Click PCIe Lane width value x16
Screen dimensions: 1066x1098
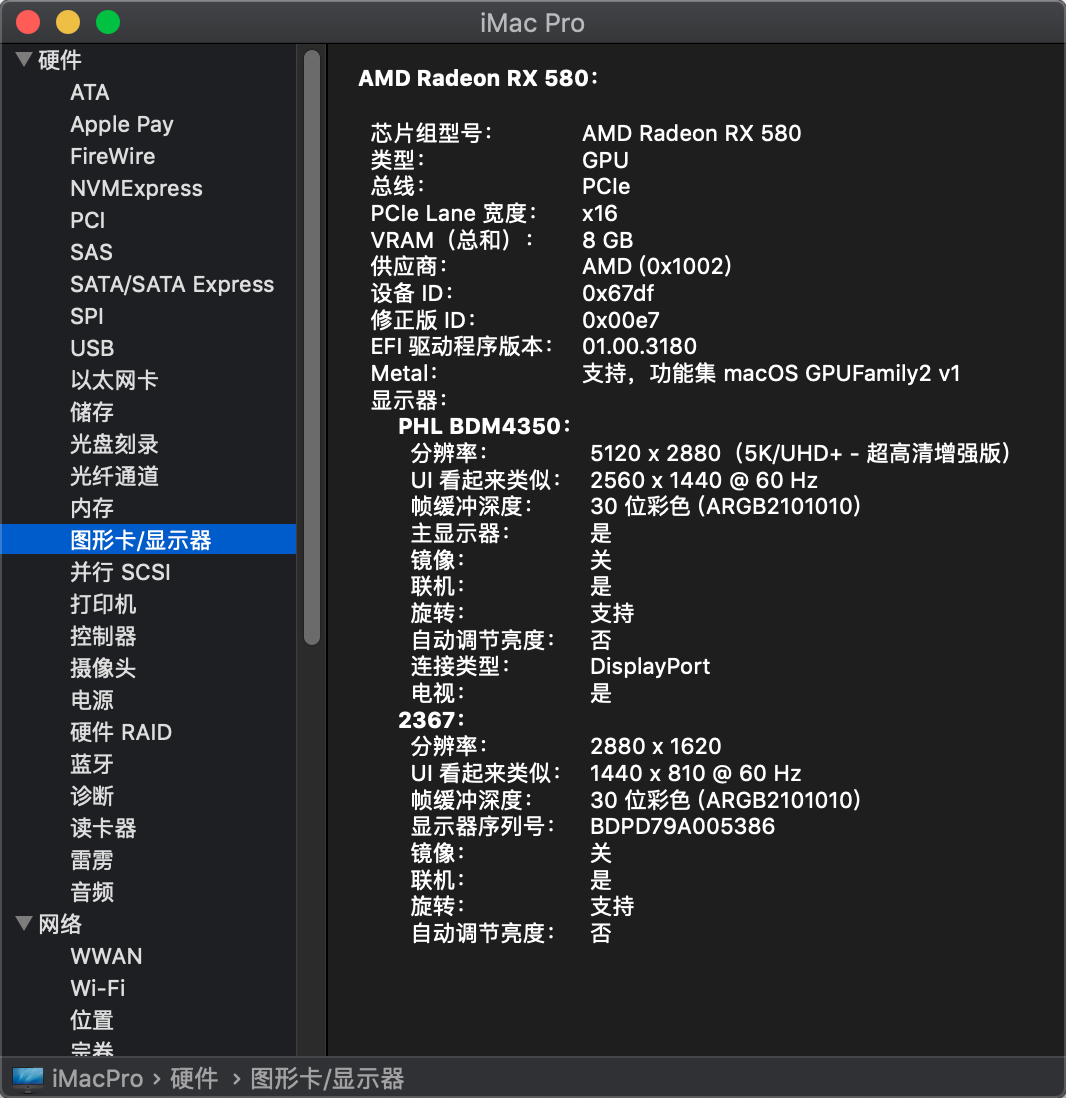coord(600,213)
